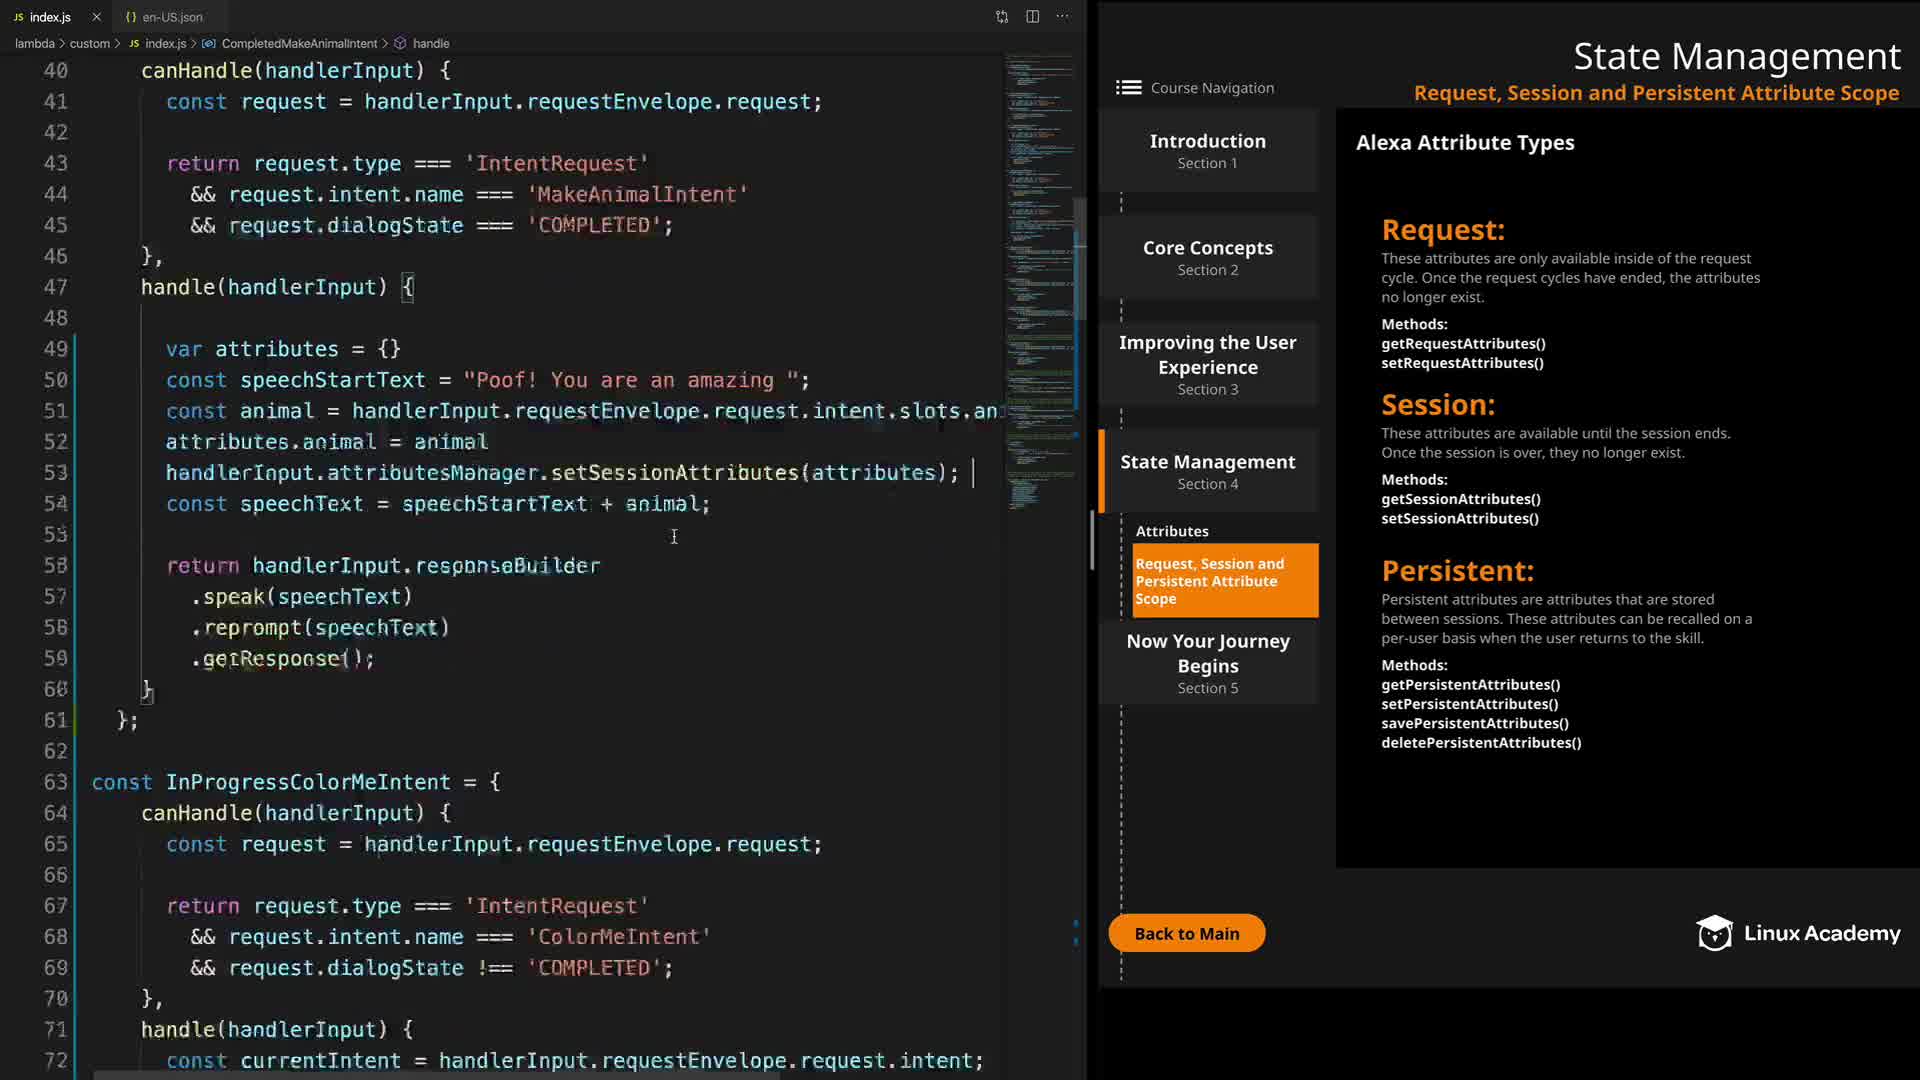Click the Linux Academy logo icon

tap(1714, 933)
